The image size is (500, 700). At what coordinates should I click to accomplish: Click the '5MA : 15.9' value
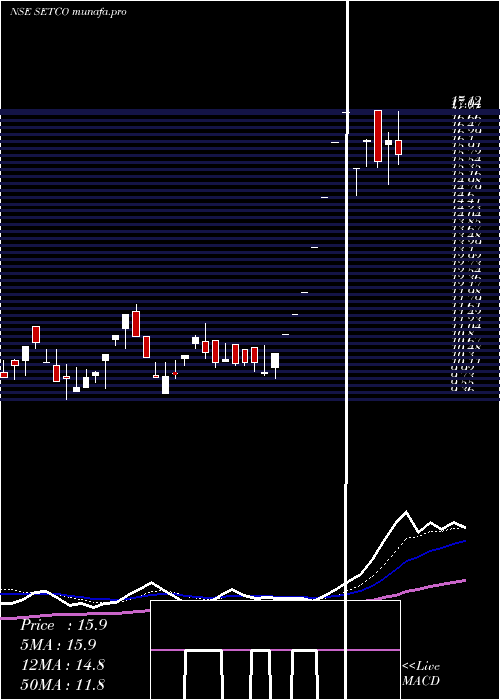(x=58, y=645)
